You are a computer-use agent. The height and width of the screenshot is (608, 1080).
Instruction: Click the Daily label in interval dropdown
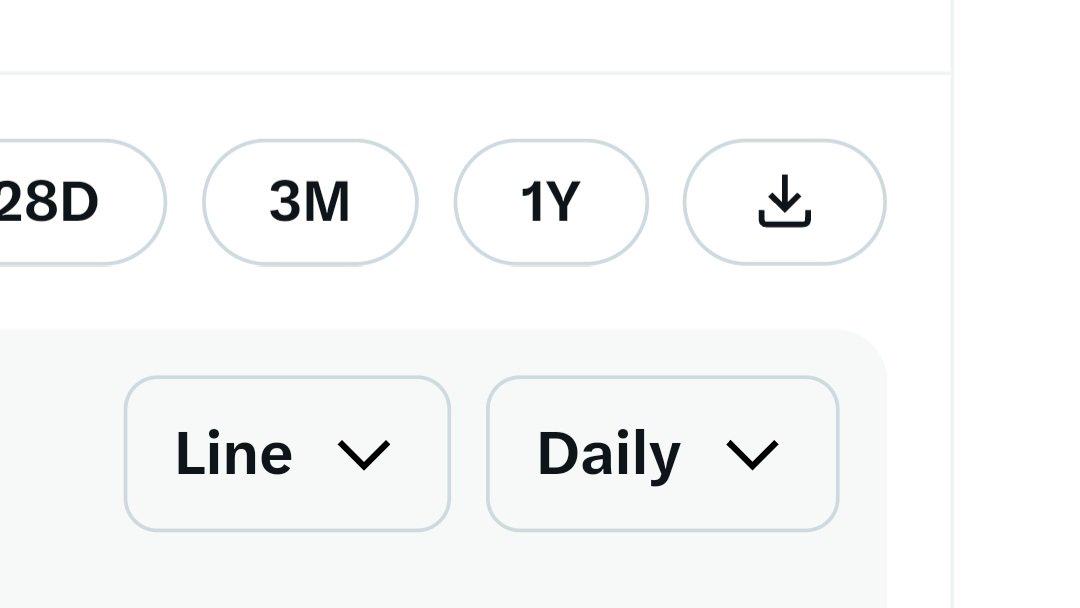(x=608, y=454)
